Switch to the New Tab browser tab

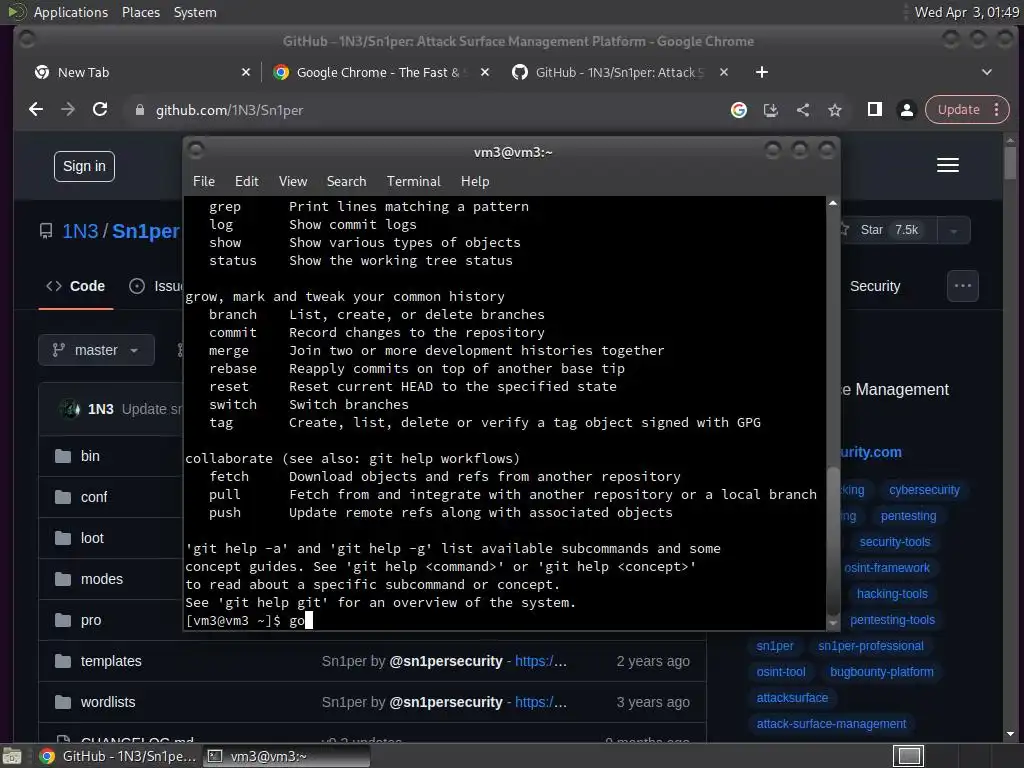pyautogui.click(x=142, y=72)
